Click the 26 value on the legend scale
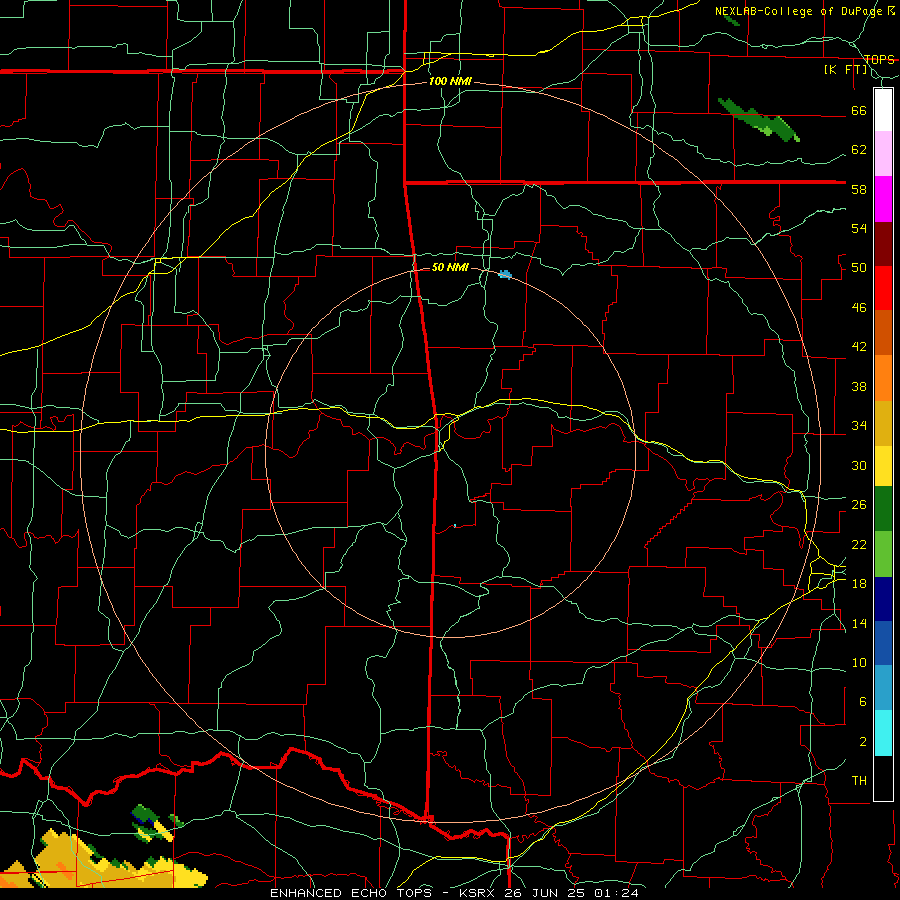 859,505
